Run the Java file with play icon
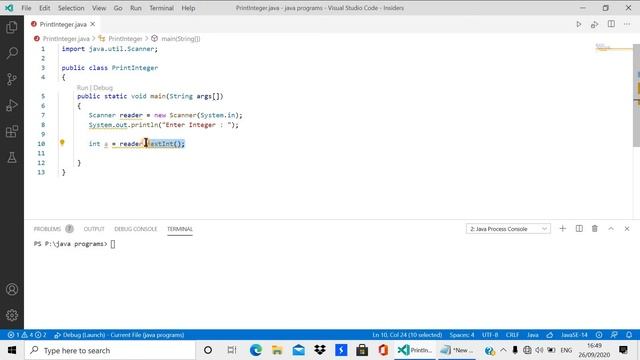This screenshot has width=640, height=360. tap(578, 24)
